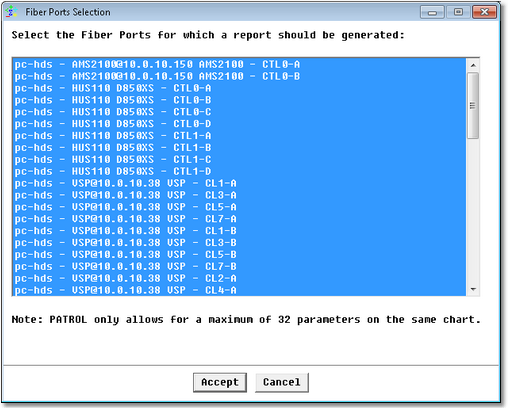The image size is (508, 410).
Task: Click the Fiber Ports Selection title icon
Action: point(12,12)
